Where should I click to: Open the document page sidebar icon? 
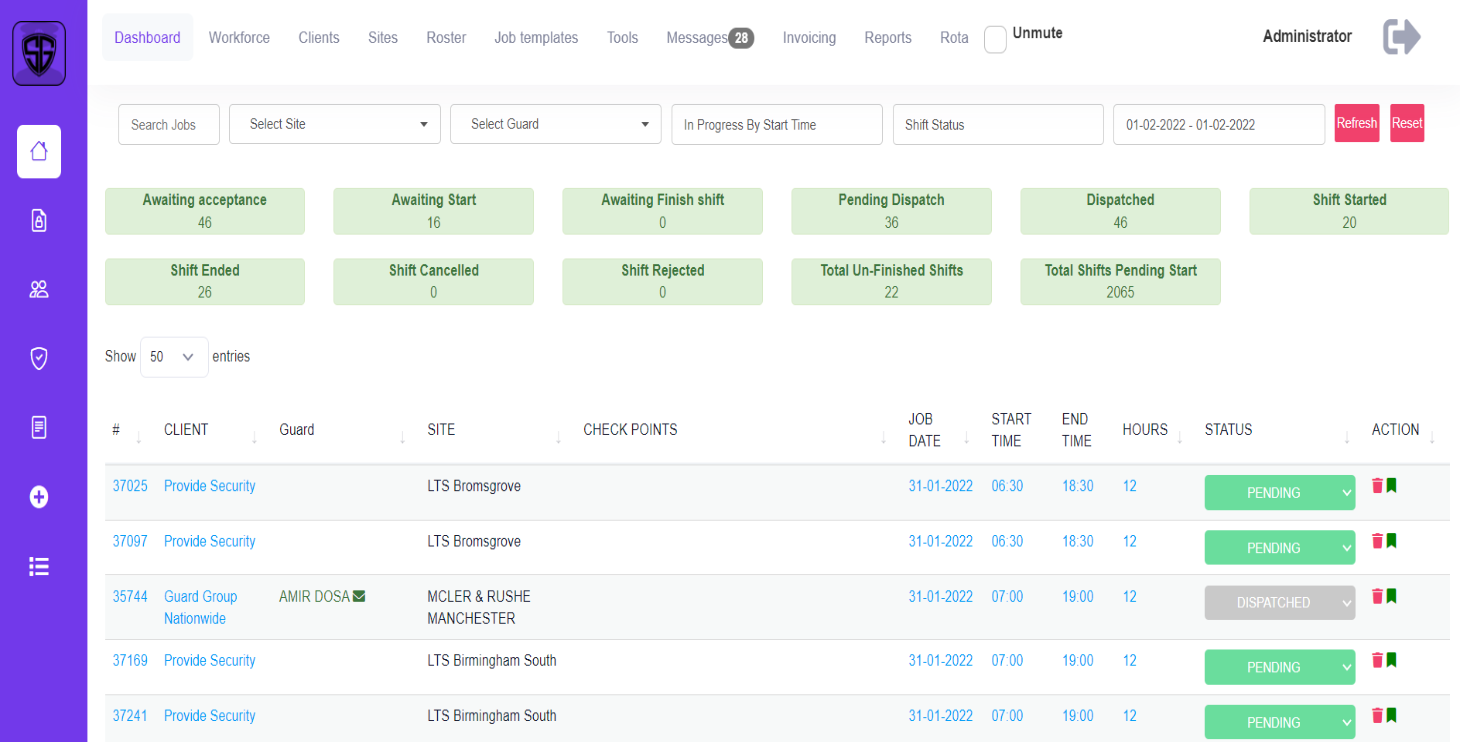coord(39,427)
